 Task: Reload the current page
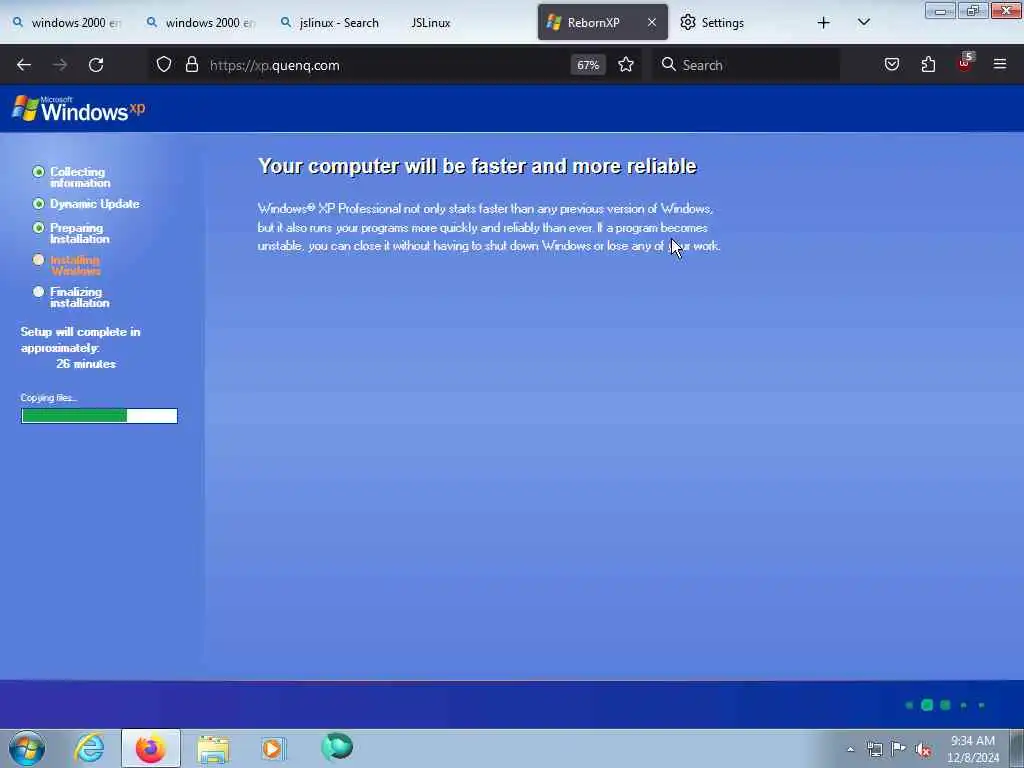click(x=96, y=65)
